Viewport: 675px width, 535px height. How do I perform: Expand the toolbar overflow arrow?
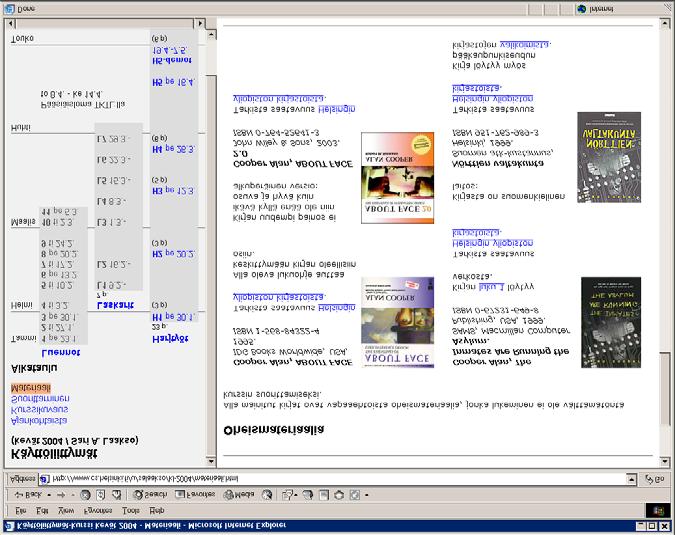click(x=367, y=495)
